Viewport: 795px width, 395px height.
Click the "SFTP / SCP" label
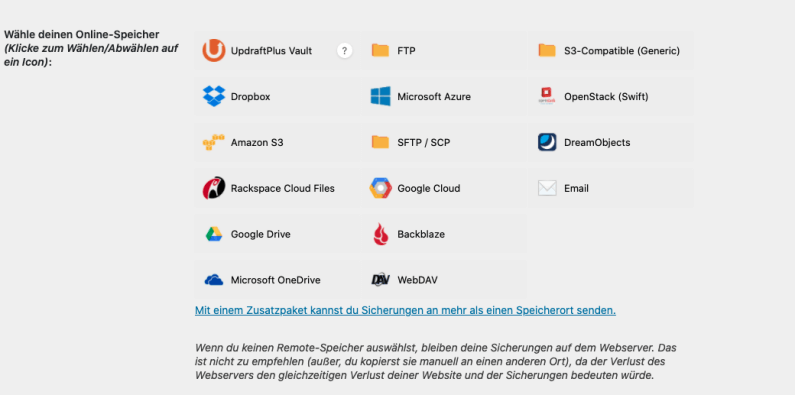(x=424, y=142)
